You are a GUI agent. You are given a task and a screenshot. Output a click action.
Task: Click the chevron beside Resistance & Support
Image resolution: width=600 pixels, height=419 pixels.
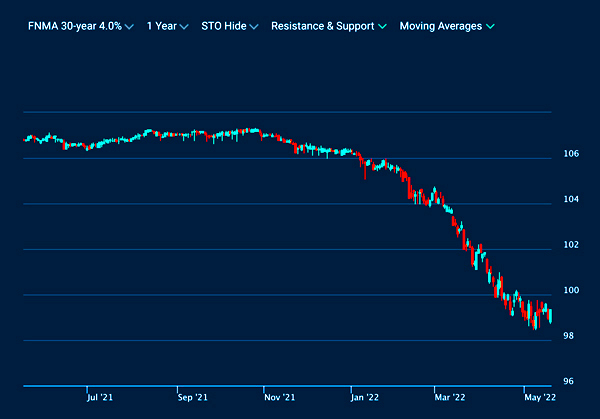coord(384,27)
